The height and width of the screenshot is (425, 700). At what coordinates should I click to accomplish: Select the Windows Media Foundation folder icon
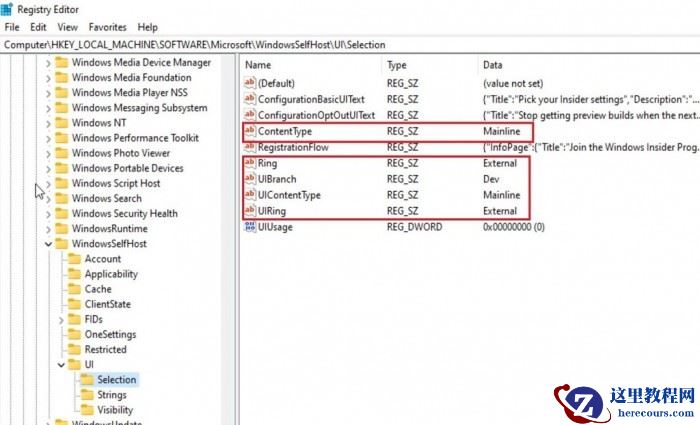point(62,78)
